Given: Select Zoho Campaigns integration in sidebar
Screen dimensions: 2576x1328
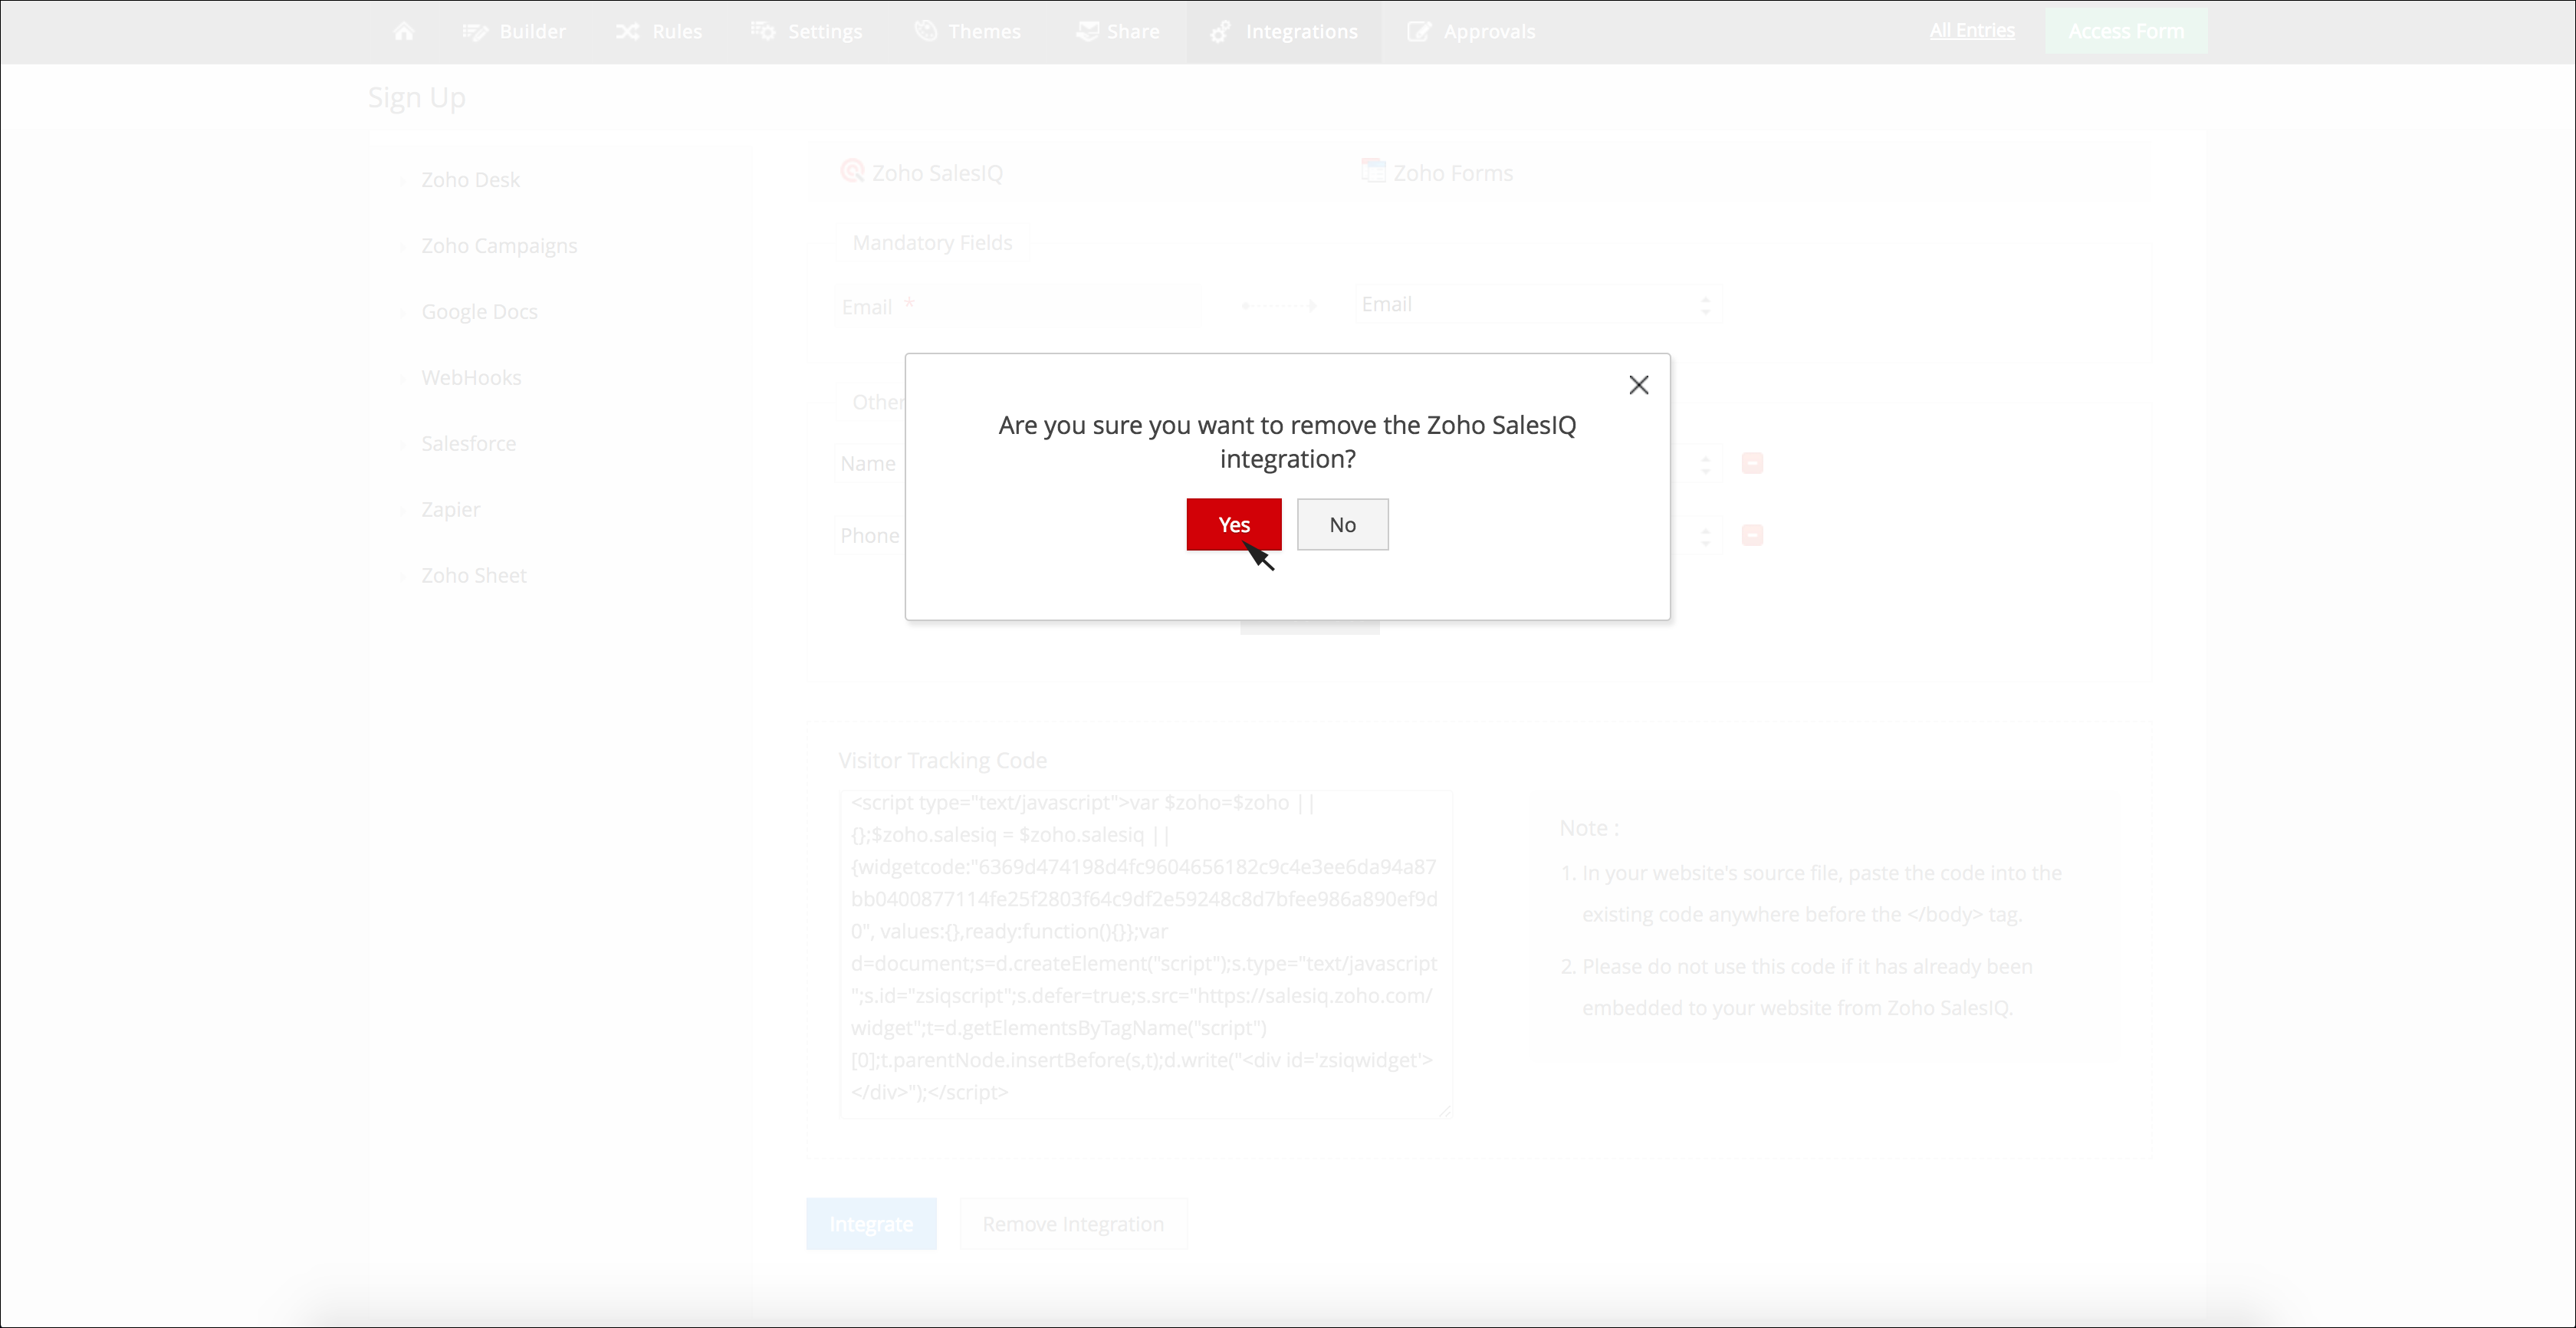Looking at the screenshot, I should tap(499, 246).
